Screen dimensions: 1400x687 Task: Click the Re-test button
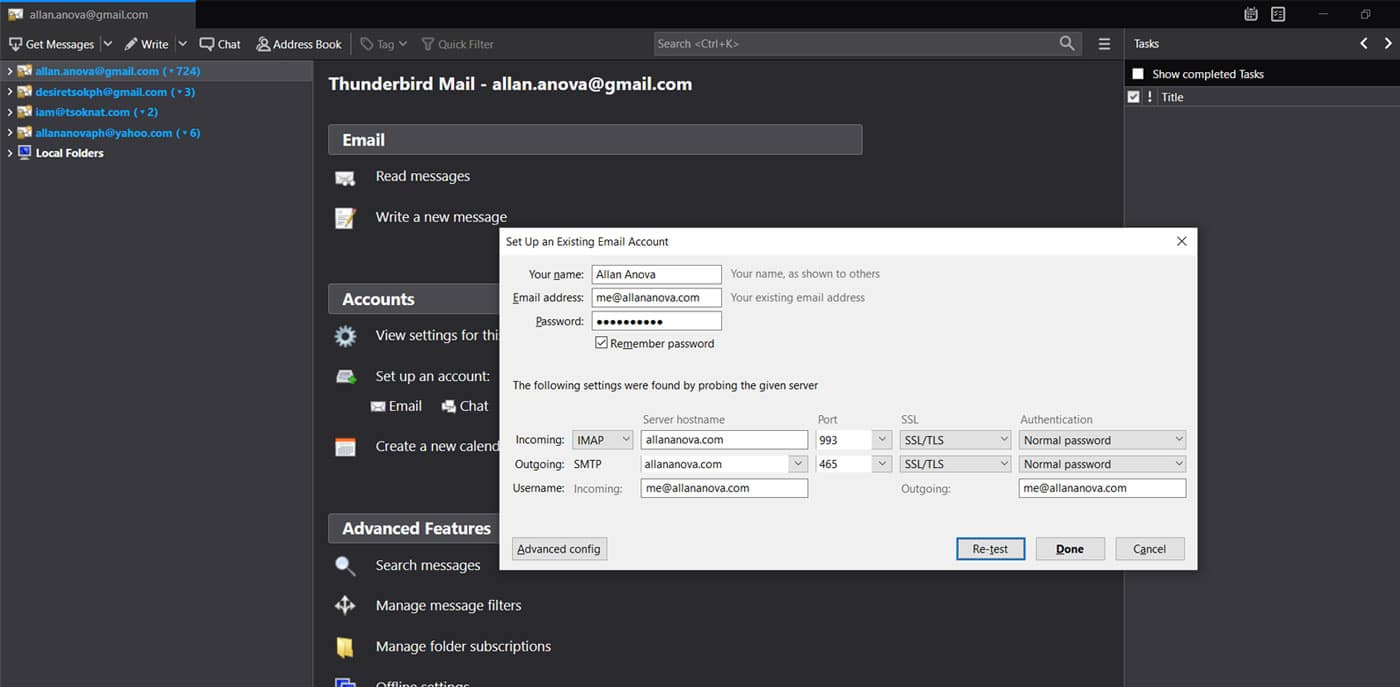(x=990, y=549)
